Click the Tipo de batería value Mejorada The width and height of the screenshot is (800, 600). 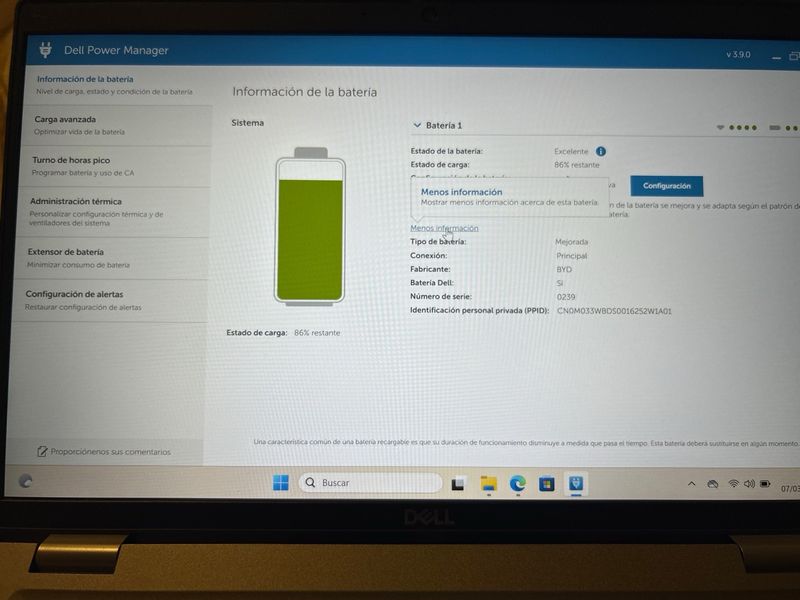pyautogui.click(x=571, y=242)
